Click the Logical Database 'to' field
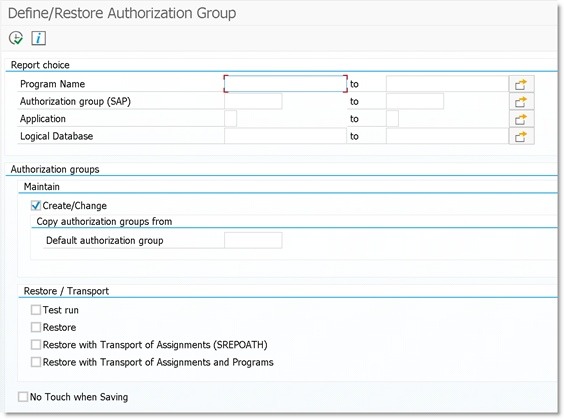This screenshot has width=564, height=419. (447, 136)
